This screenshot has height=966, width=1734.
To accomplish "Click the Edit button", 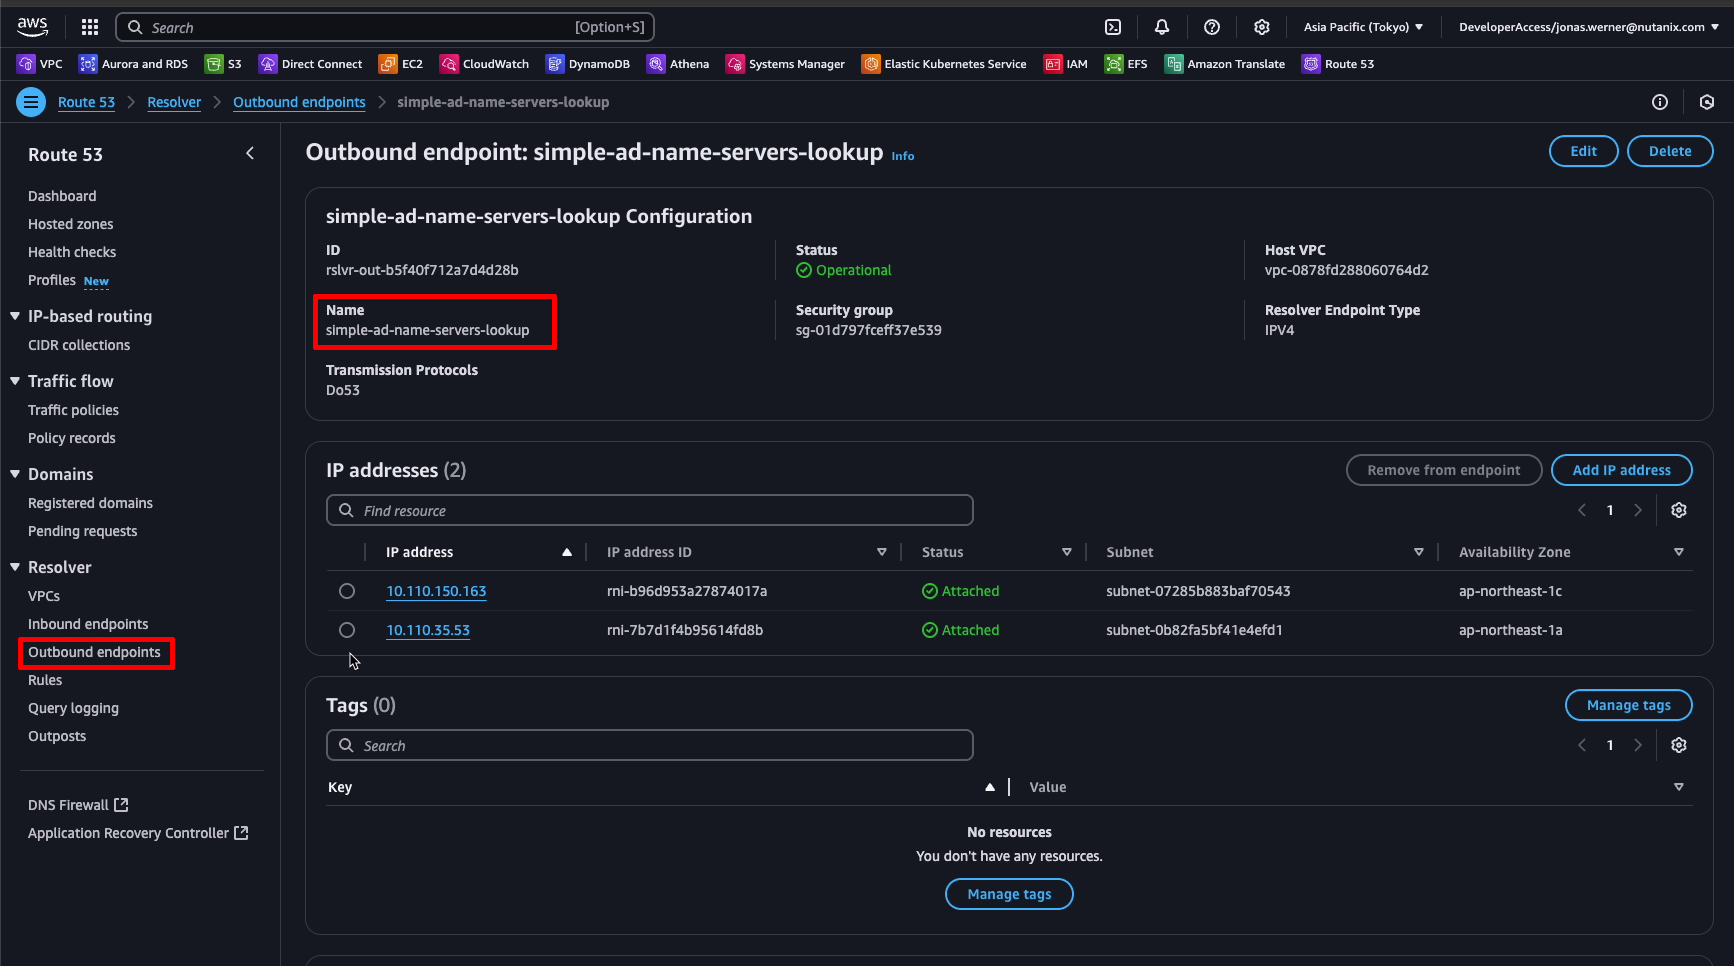I will [1583, 151].
